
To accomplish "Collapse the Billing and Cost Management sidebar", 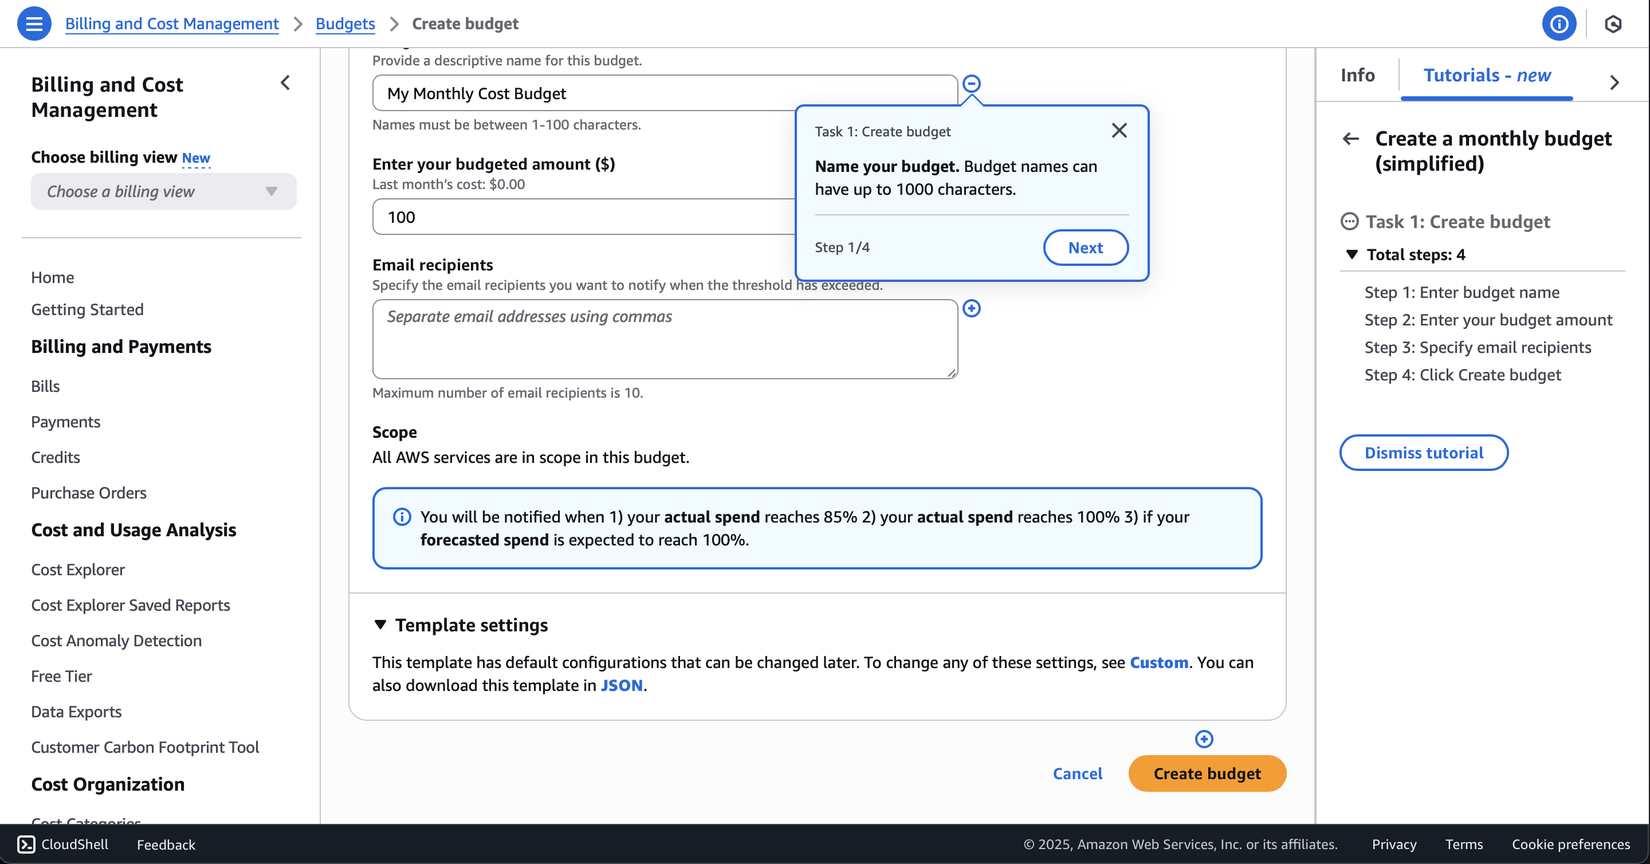I will click(x=285, y=83).
